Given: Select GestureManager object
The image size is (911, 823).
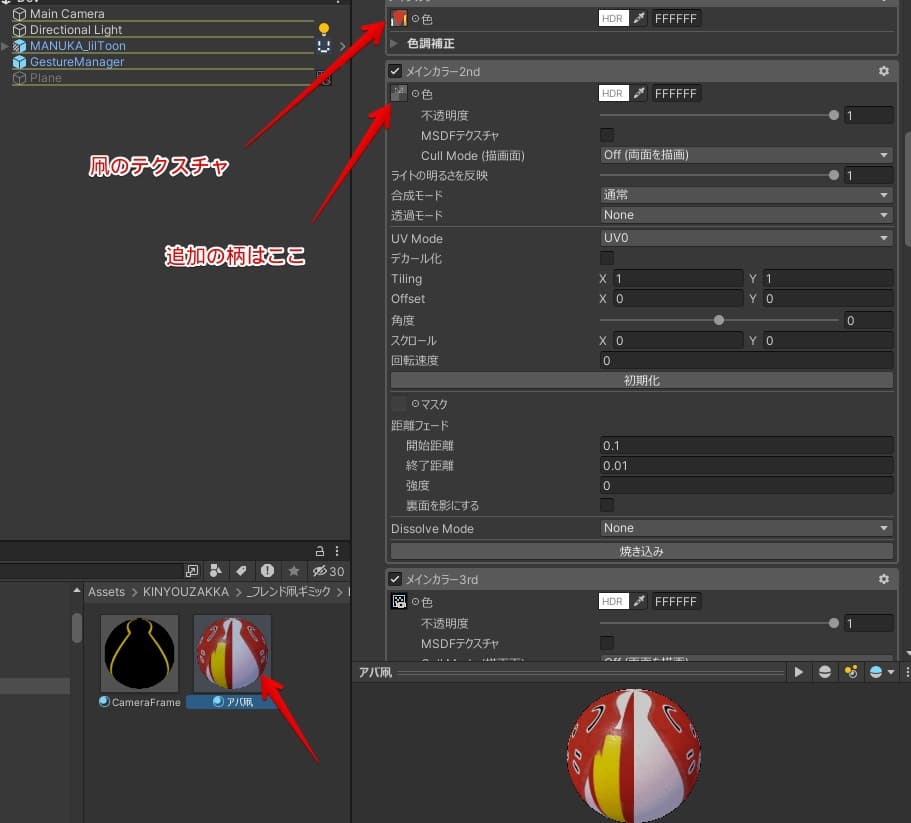Looking at the screenshot, I should point(77,62).
